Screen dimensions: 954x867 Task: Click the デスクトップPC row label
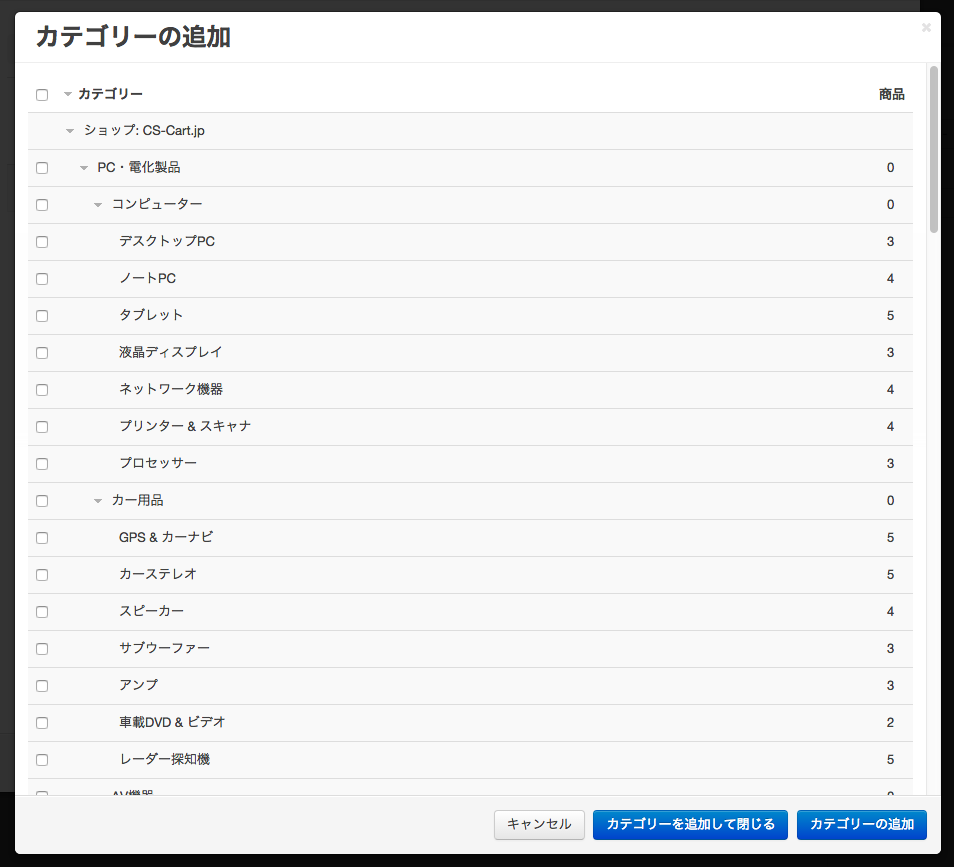coord(167,242)
